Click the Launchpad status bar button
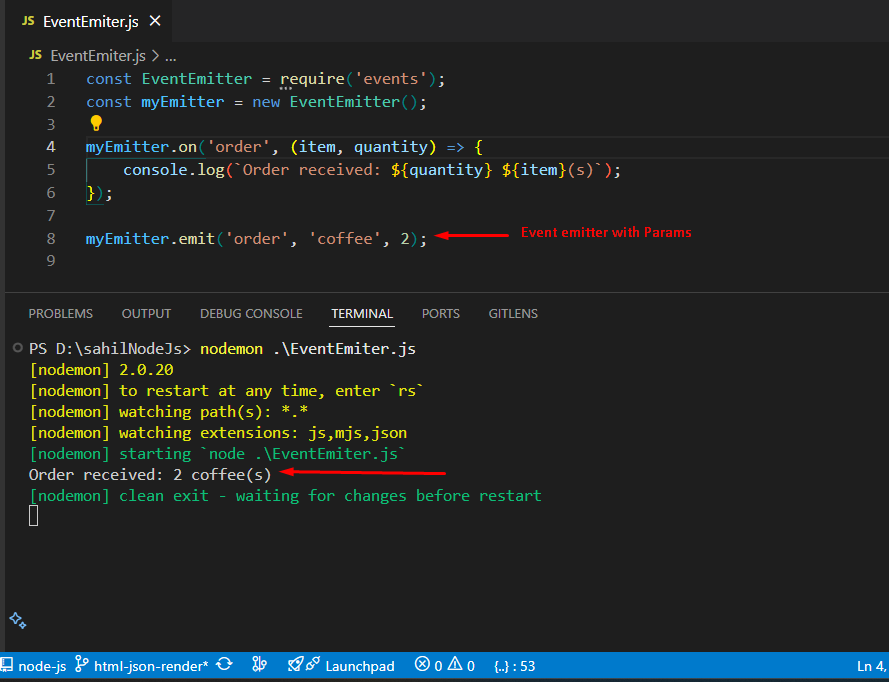 [x=360, y=666]
